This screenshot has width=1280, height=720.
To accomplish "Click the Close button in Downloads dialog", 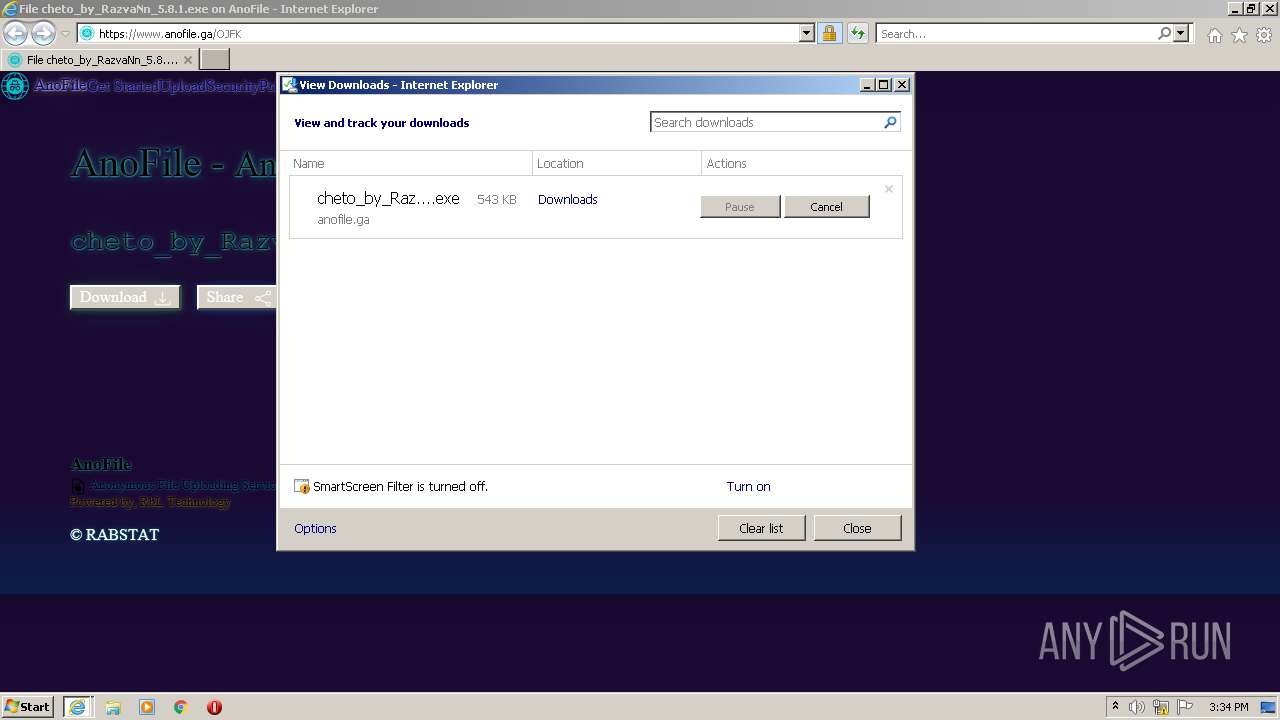I will click(857, 528).
